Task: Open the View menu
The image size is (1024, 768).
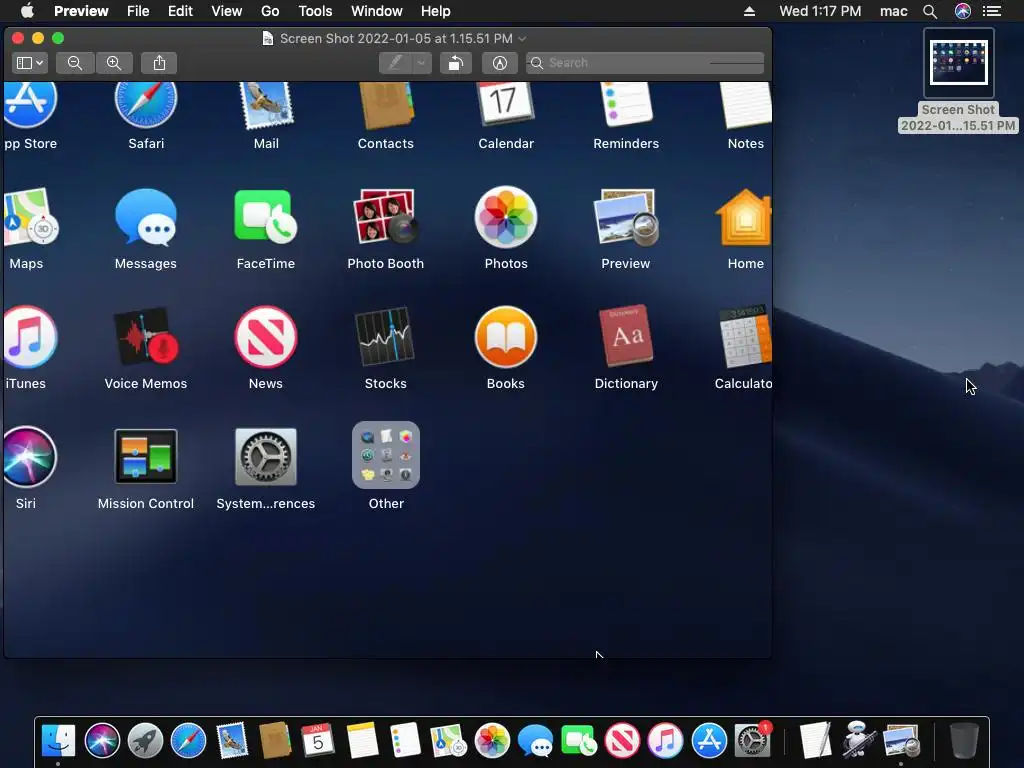Action: click(x=227, y=11)
